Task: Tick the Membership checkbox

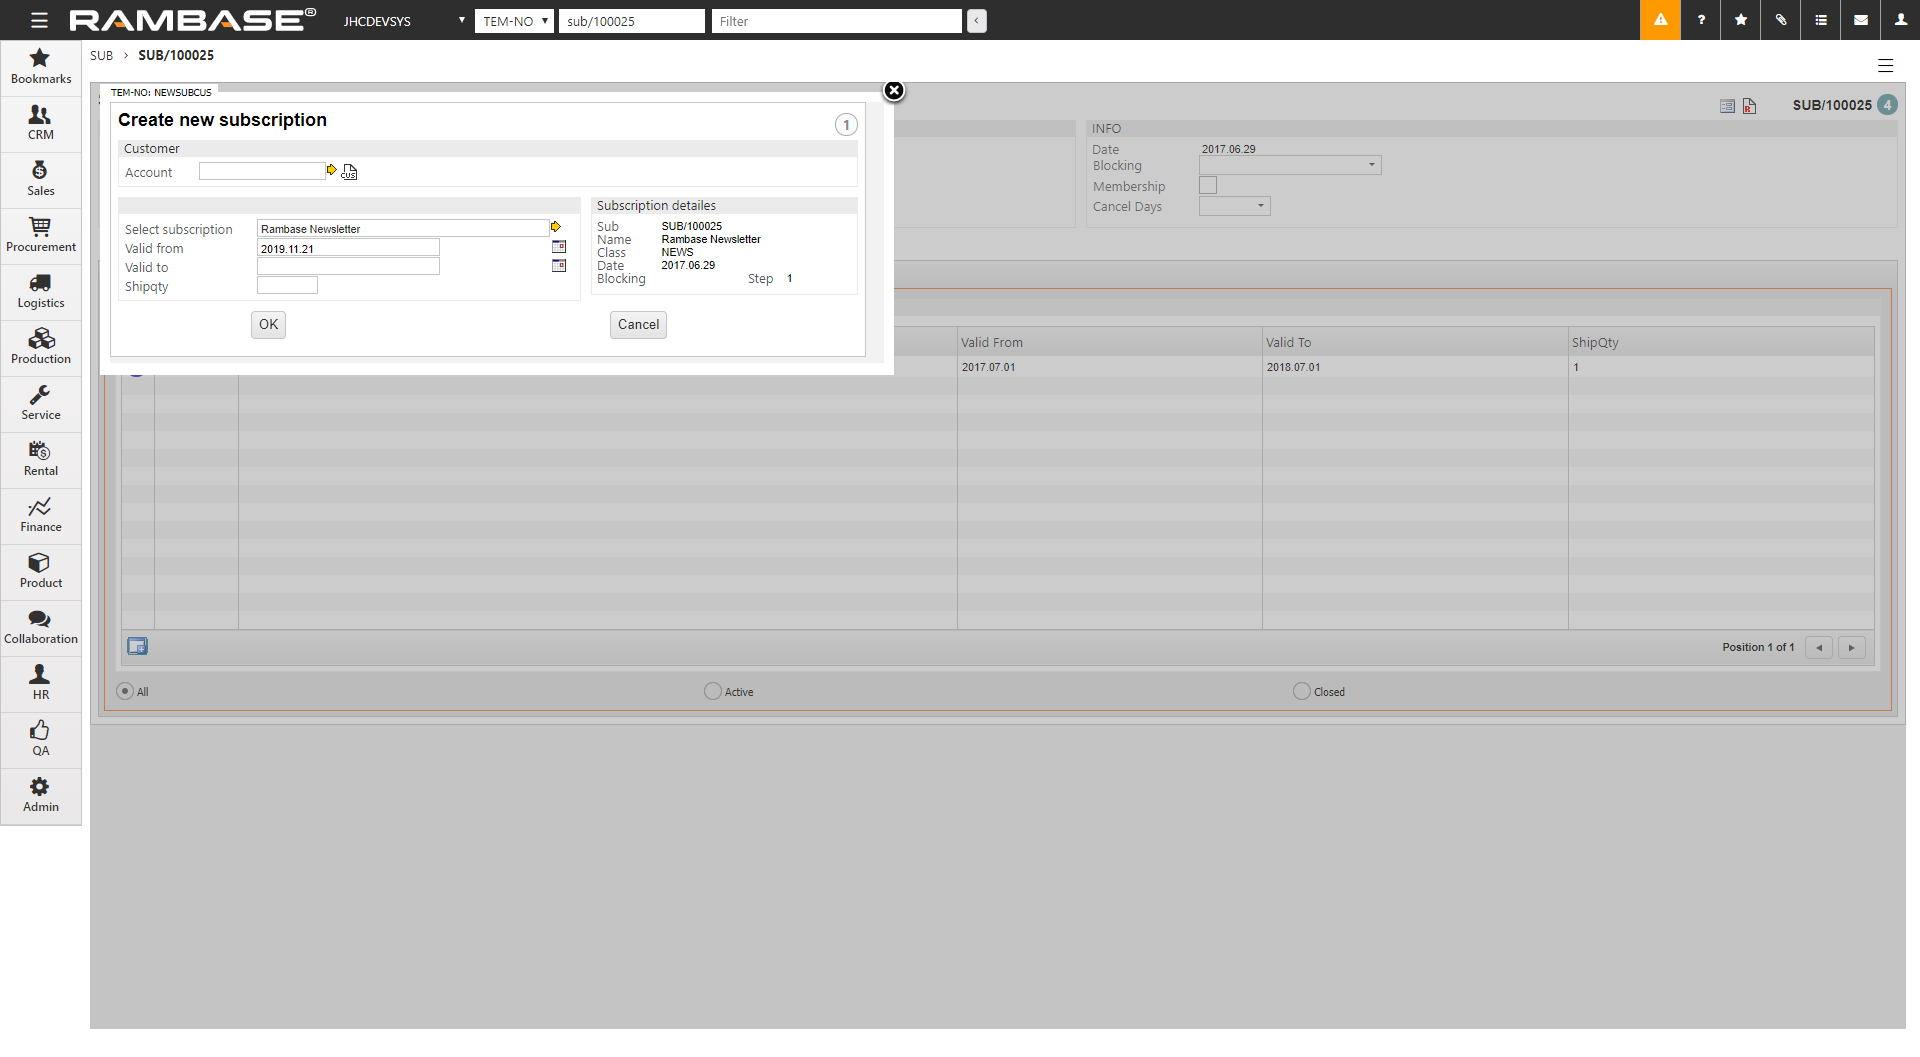Action: pos(1208,185)
